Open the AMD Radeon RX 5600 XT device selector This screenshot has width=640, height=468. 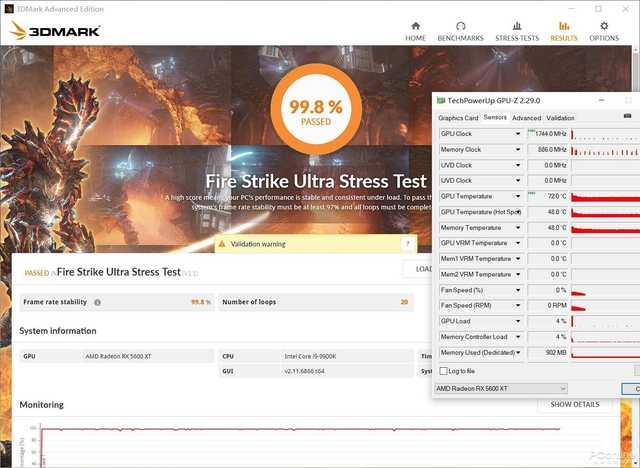tap(501, 388)
